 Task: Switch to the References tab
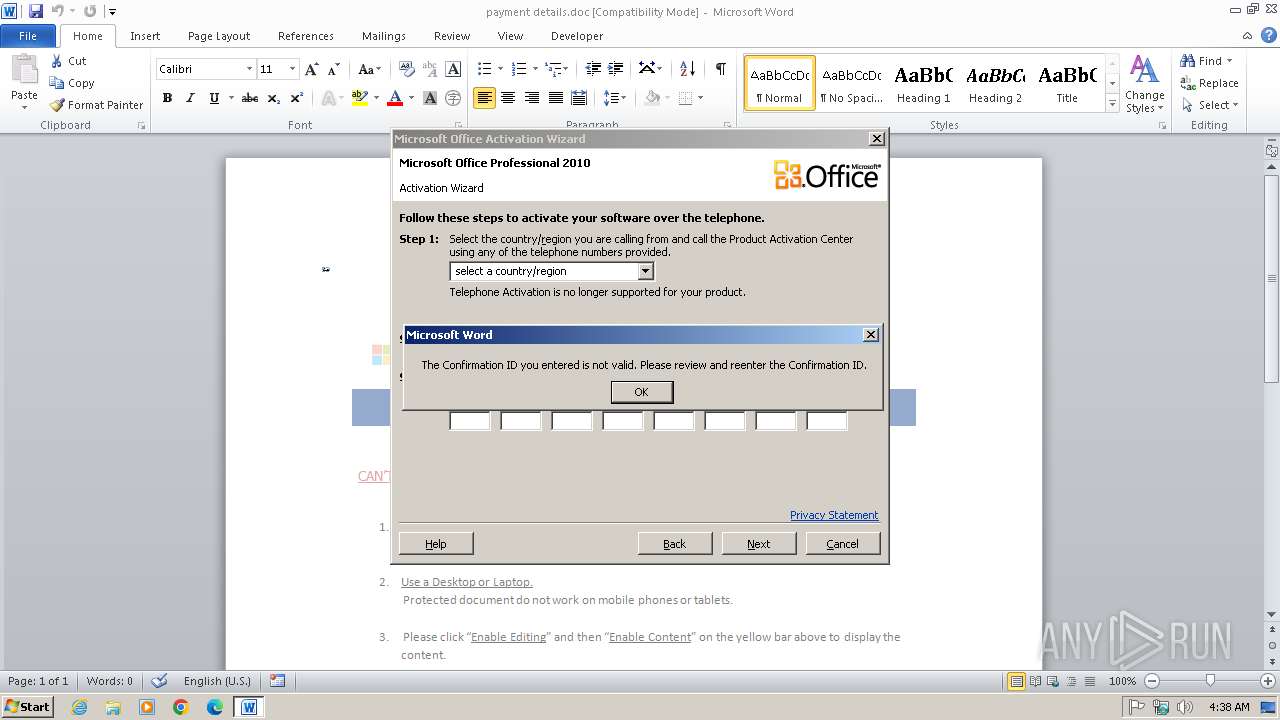[x=306, y=36]
